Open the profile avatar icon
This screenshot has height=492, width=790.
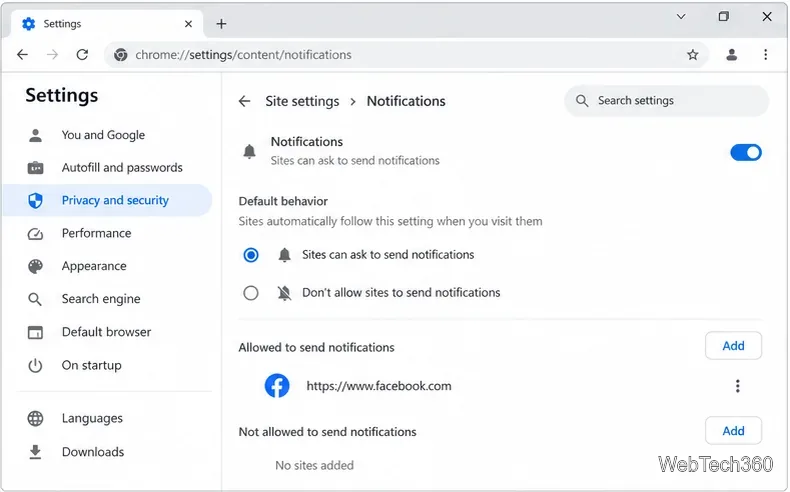[x=732, y=54]
